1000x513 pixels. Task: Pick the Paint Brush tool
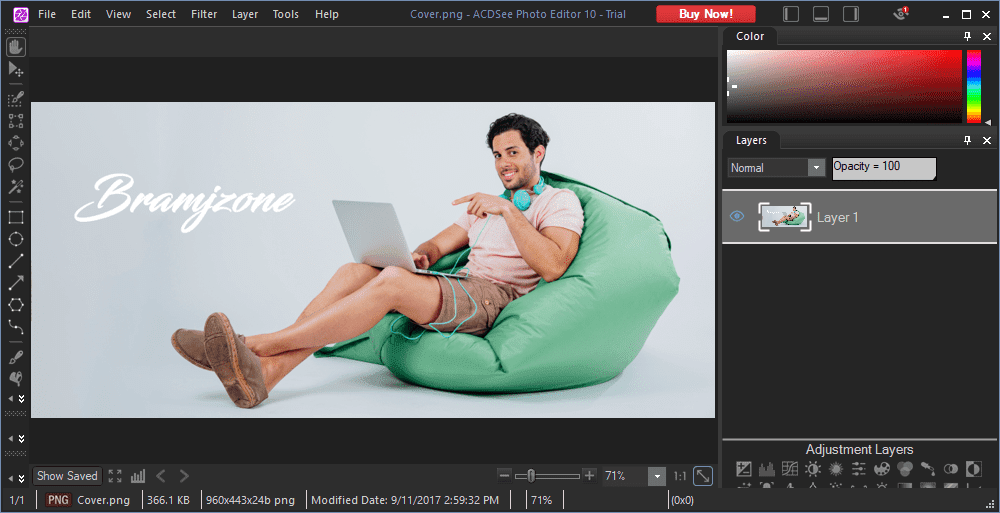(x=16, y=357)
